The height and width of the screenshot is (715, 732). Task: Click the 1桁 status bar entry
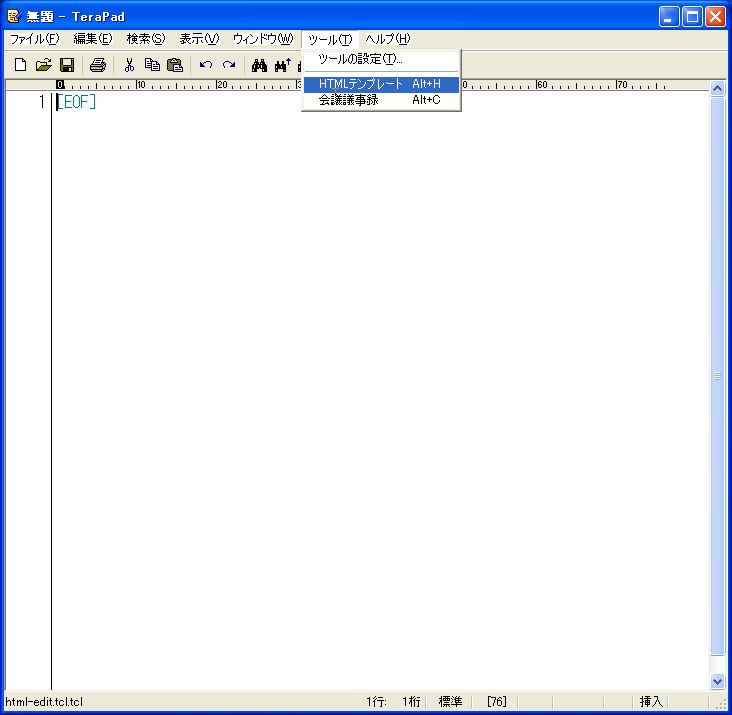click(x=411, y=701)
